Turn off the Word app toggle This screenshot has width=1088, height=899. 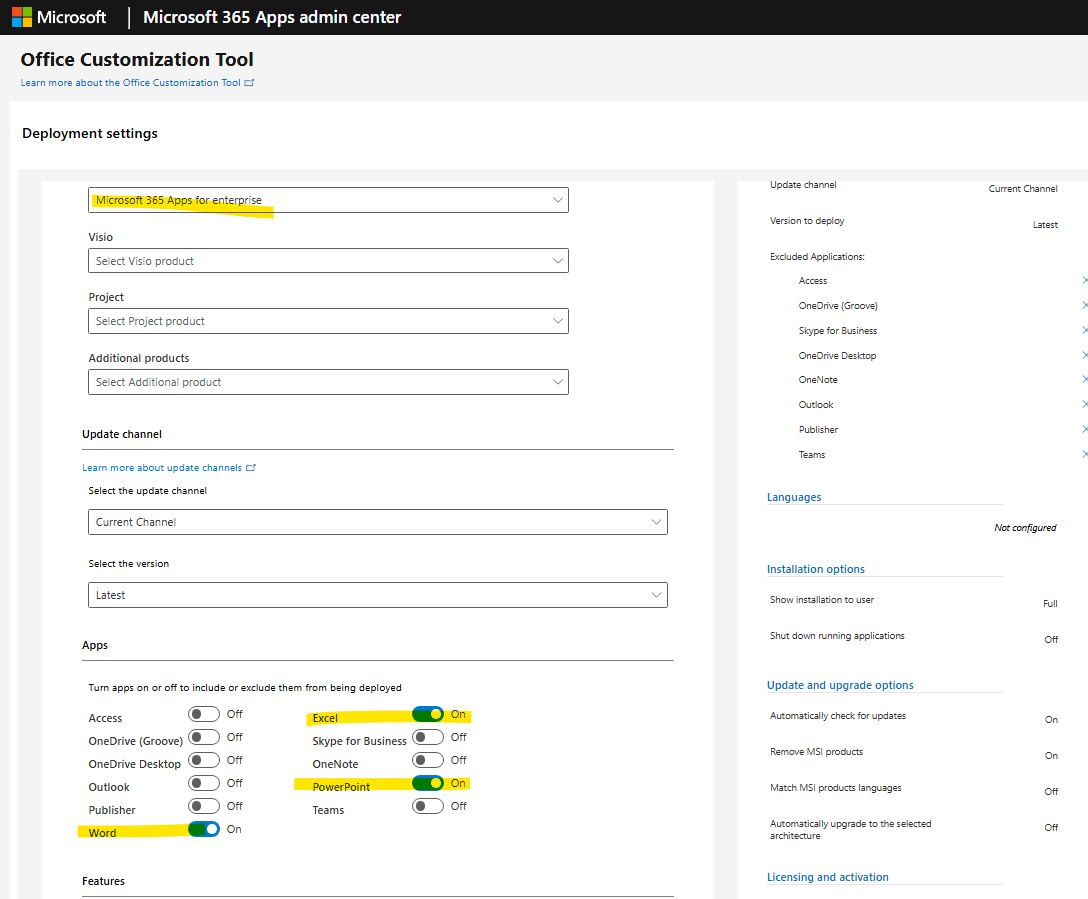(203, 829)
